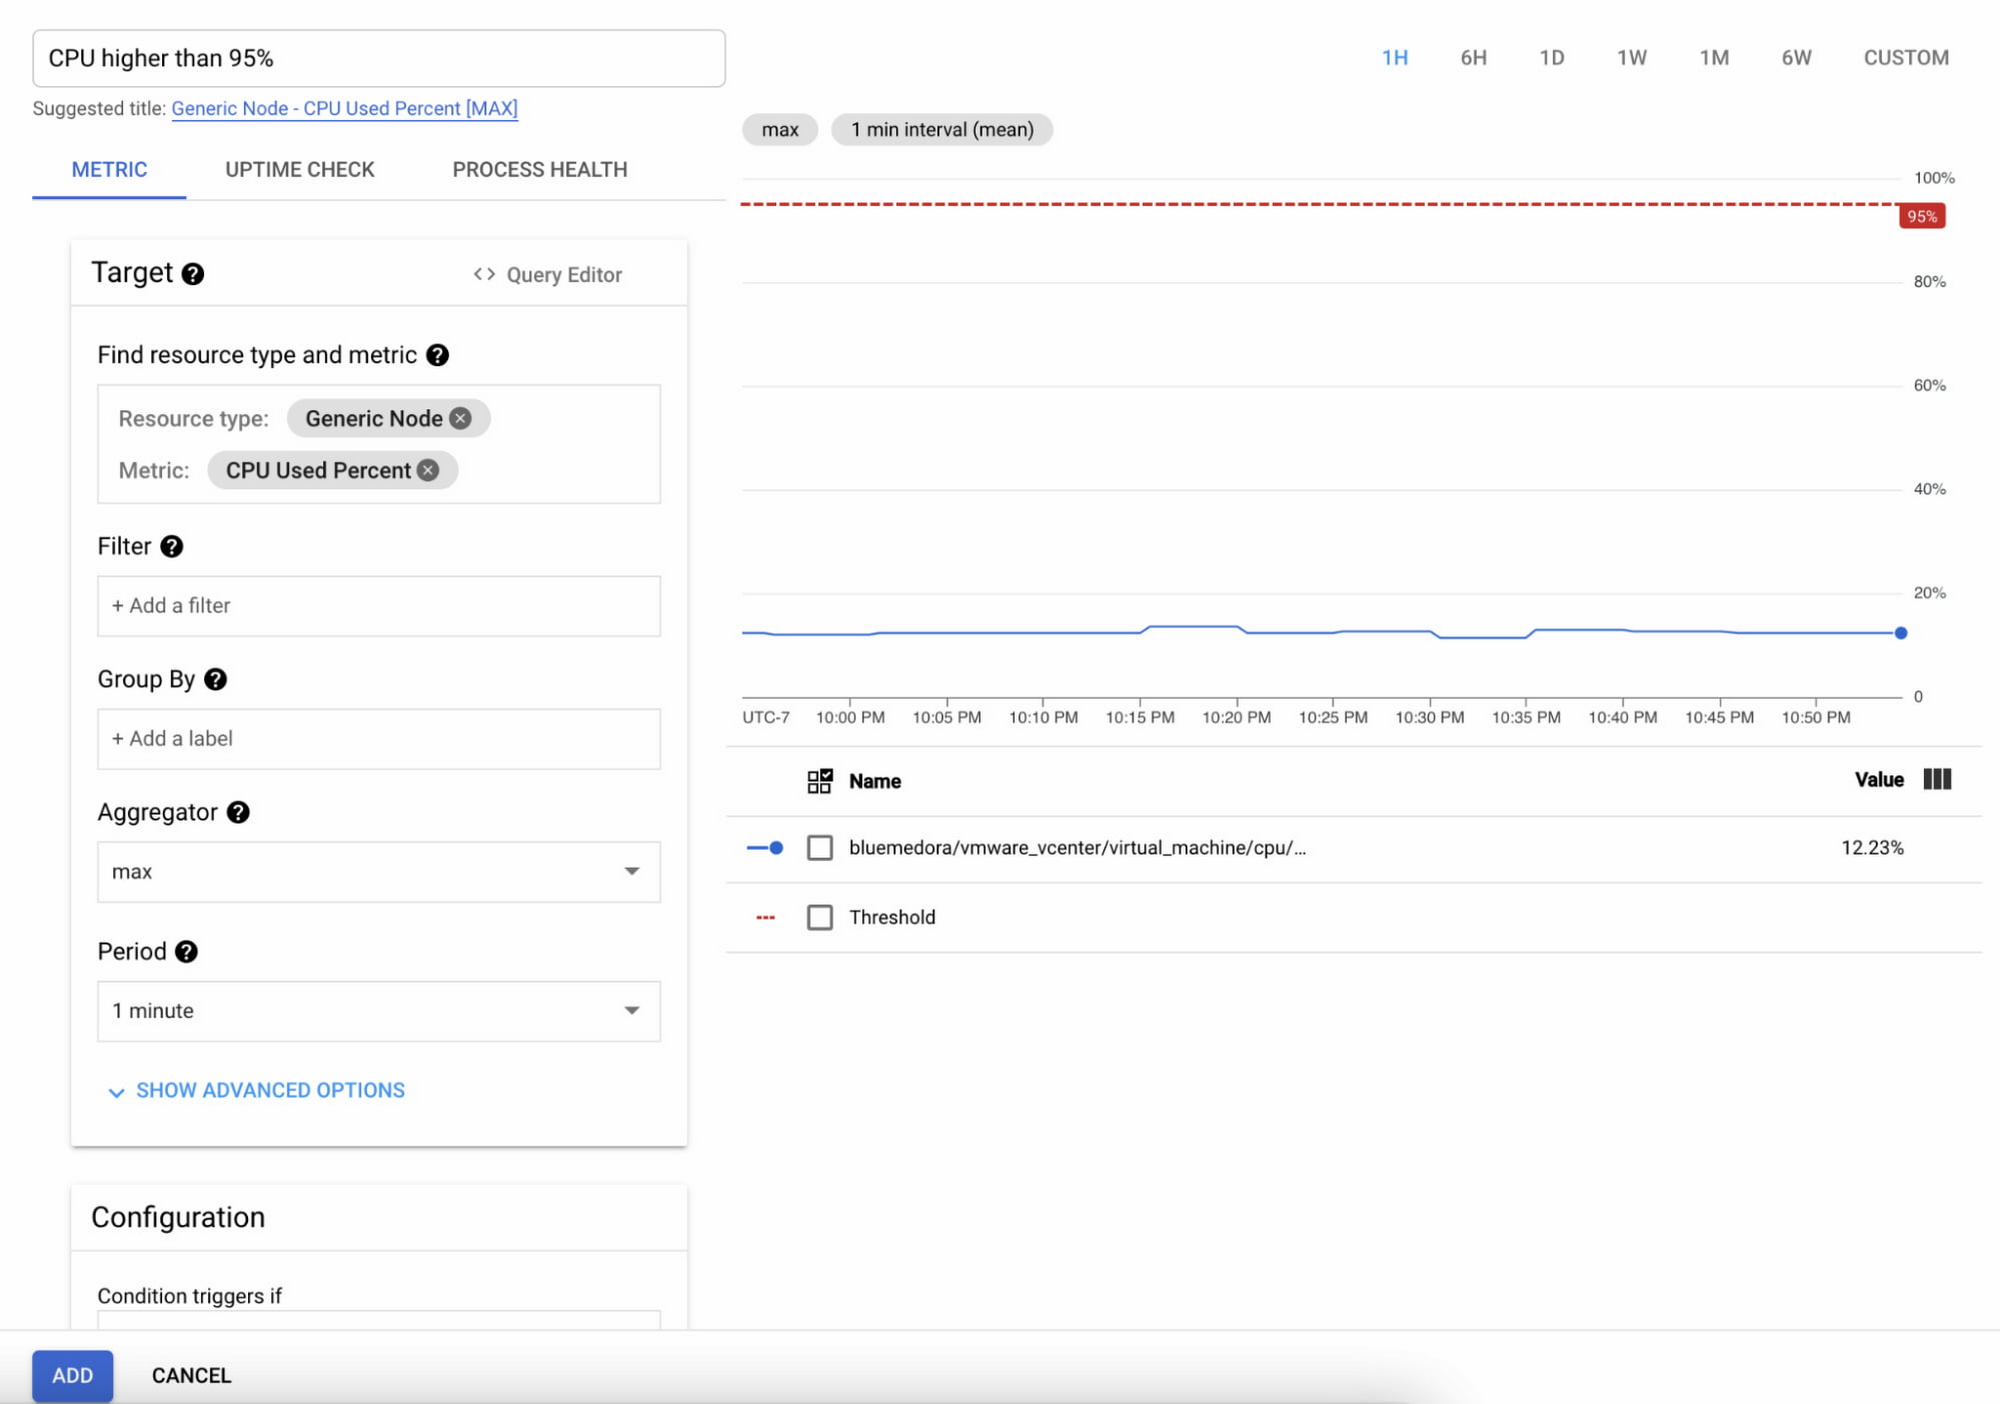Open the Aggregator max dropdown
The width and height of the screenshot is (2000, 1404).
pyautogui.click(x=379, y=872)
